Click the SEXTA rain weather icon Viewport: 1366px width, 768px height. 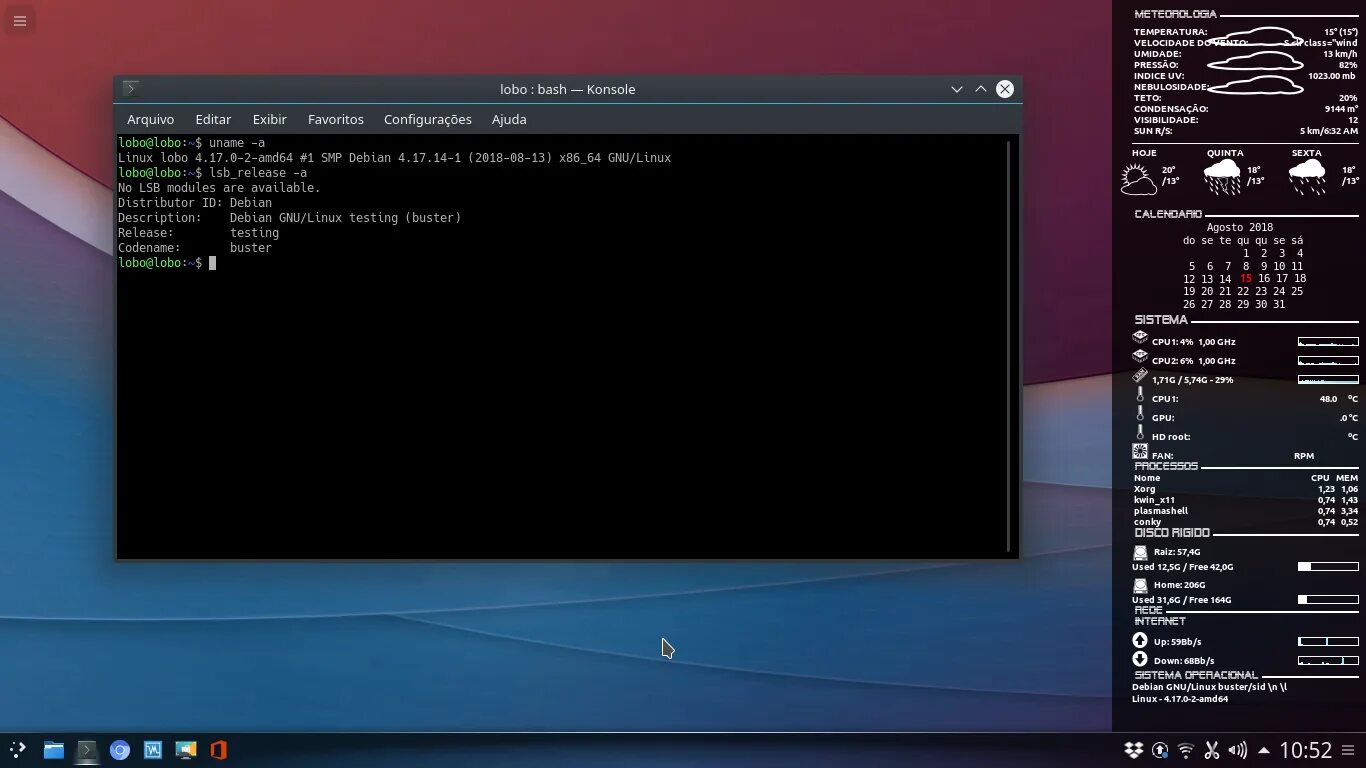point(1307,177)
